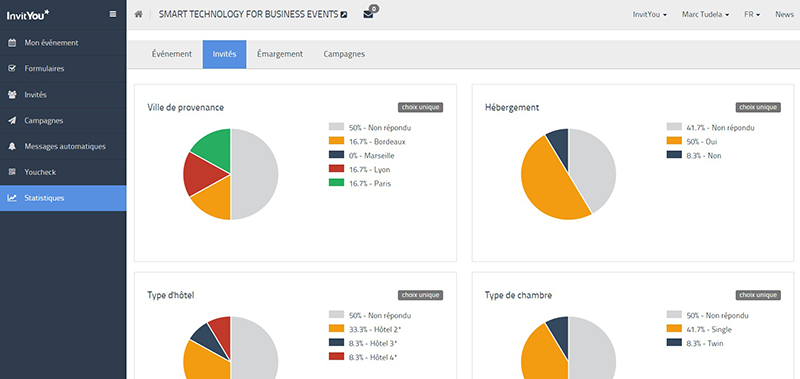Click the Campagnes paper plane icon

tap(12, 121)
